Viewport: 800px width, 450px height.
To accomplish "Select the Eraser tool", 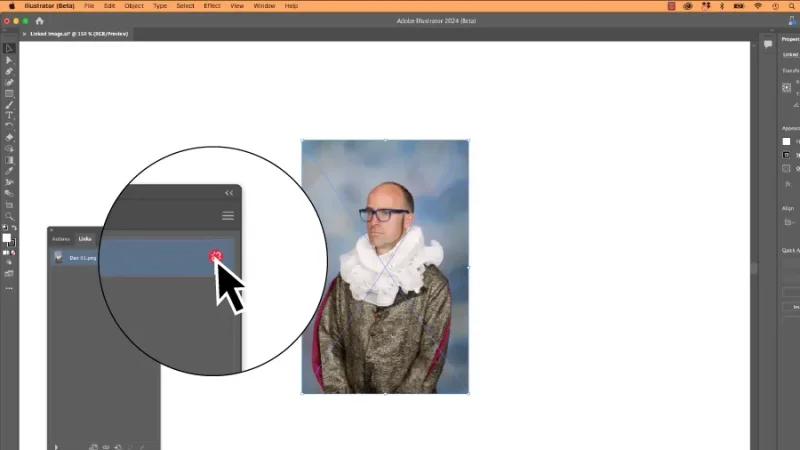I will tap(9, 137).
